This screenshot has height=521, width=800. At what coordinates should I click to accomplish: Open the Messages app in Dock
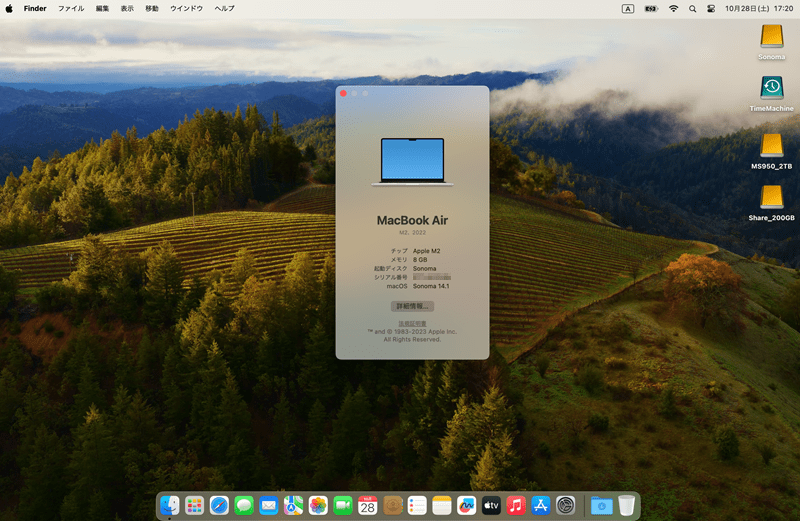(x=244, y=506)
